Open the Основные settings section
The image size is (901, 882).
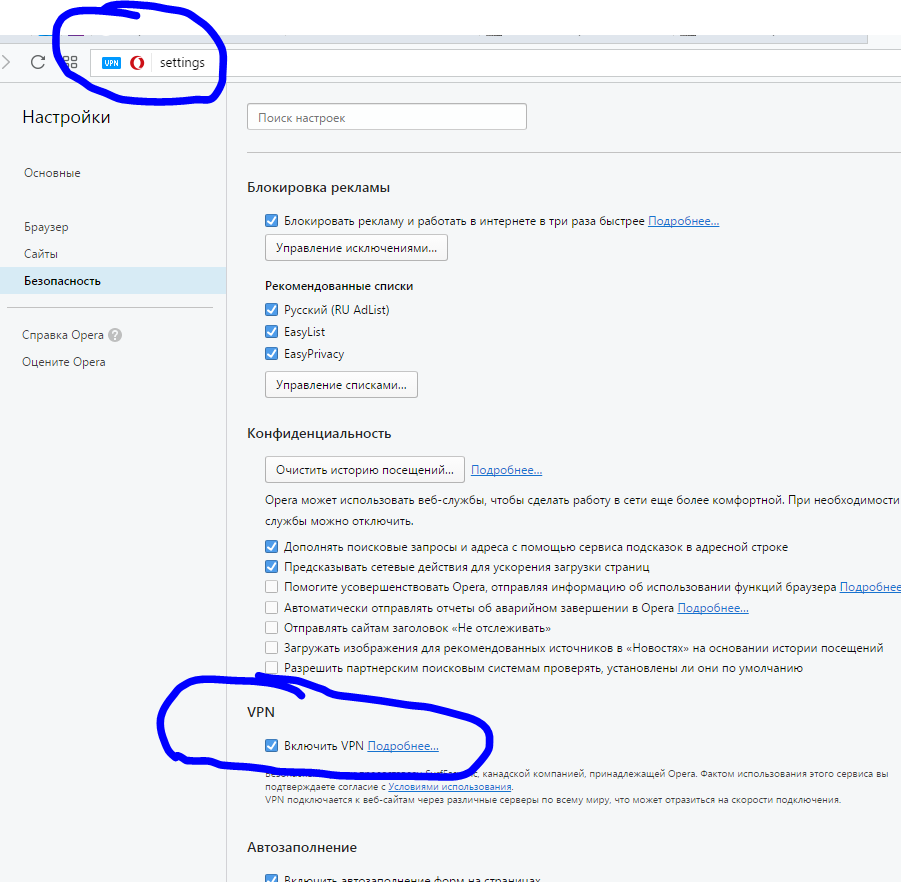pyautogui.click(x=52, y=173)
